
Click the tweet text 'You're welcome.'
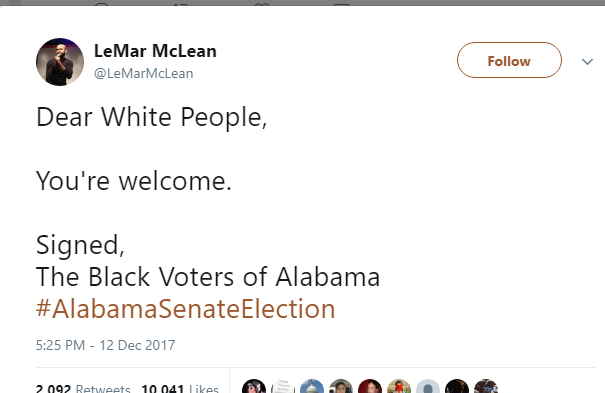(x=134, y=180)
